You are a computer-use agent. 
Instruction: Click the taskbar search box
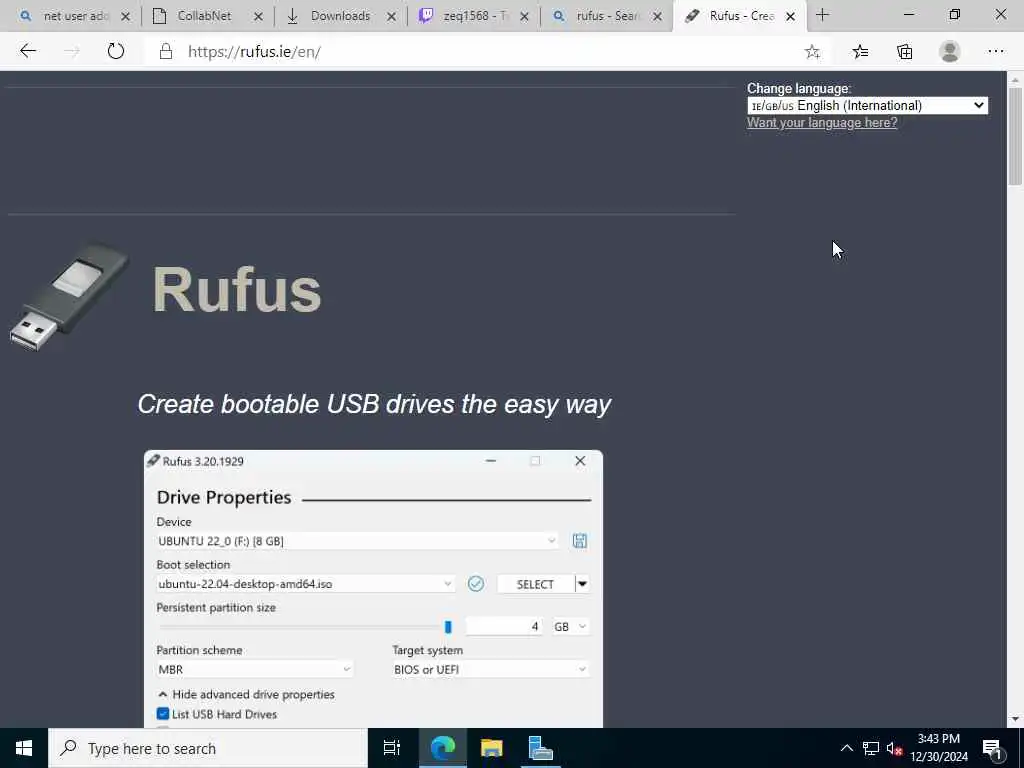(x=208, y=748)
